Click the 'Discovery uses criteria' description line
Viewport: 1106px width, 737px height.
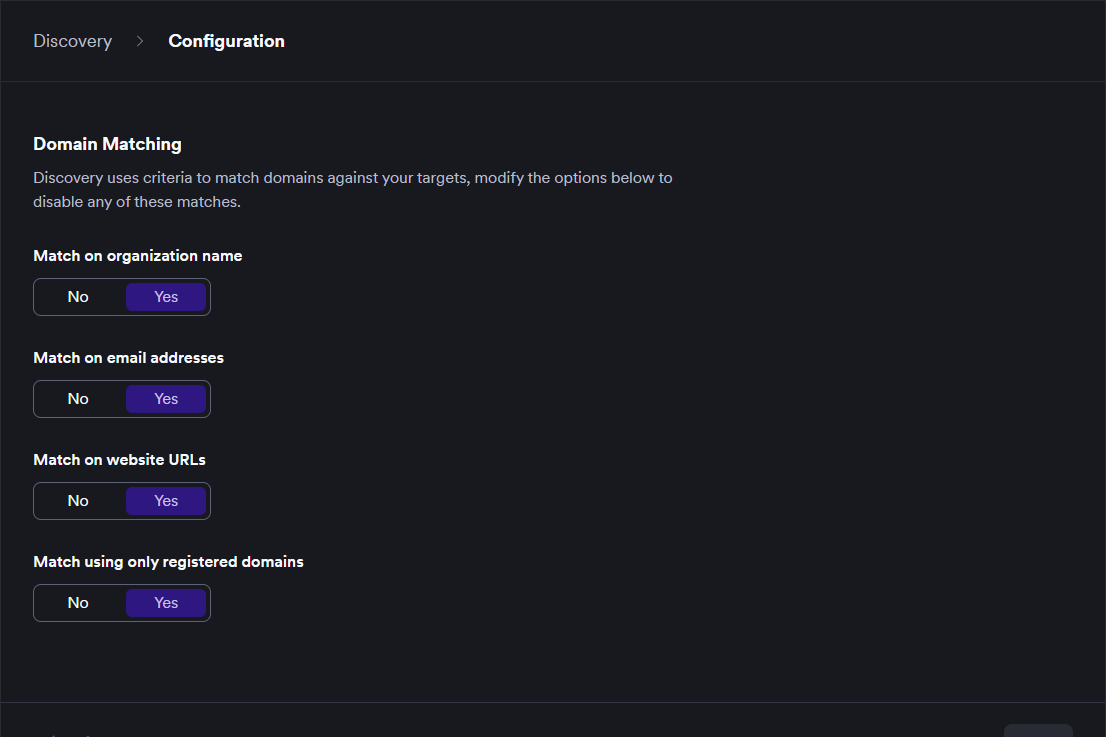(352, 178)
